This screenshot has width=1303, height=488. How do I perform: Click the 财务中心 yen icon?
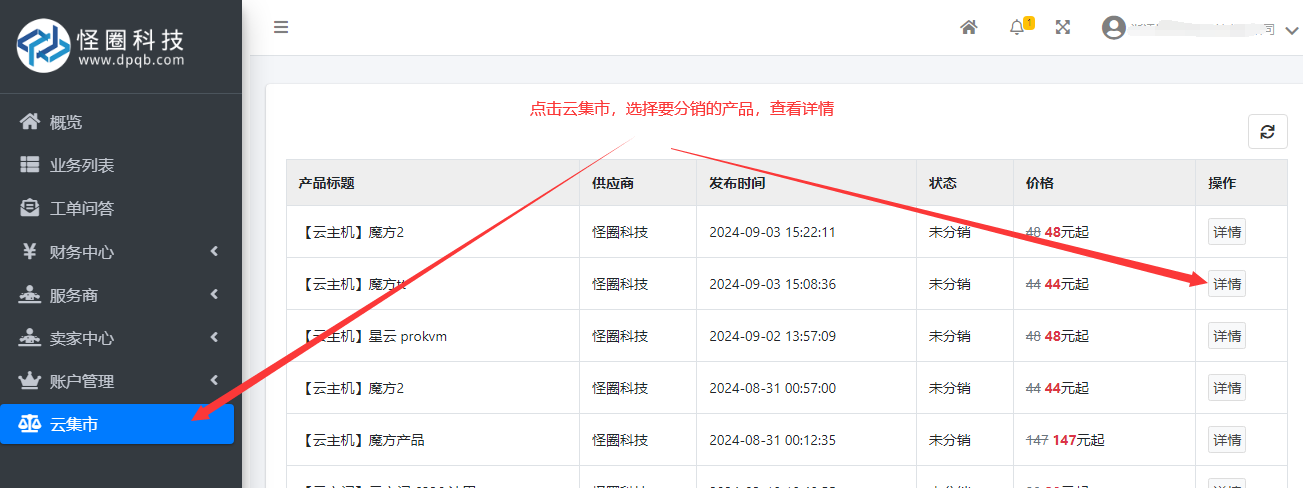[30, 252]
